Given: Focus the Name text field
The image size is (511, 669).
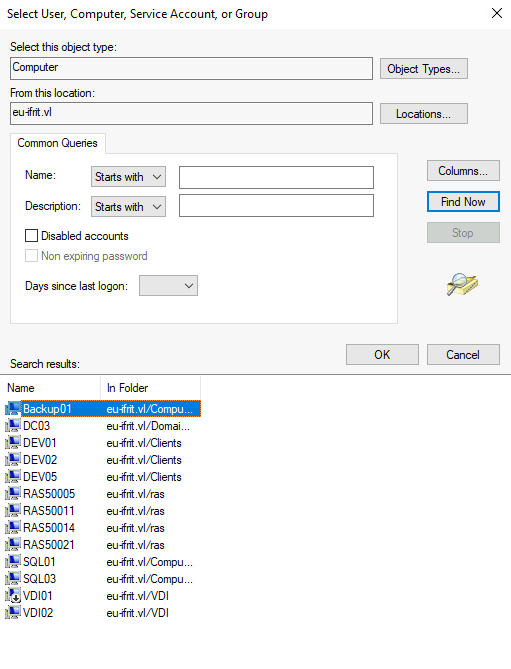Looking at the screenshot, I should (276, 177).
